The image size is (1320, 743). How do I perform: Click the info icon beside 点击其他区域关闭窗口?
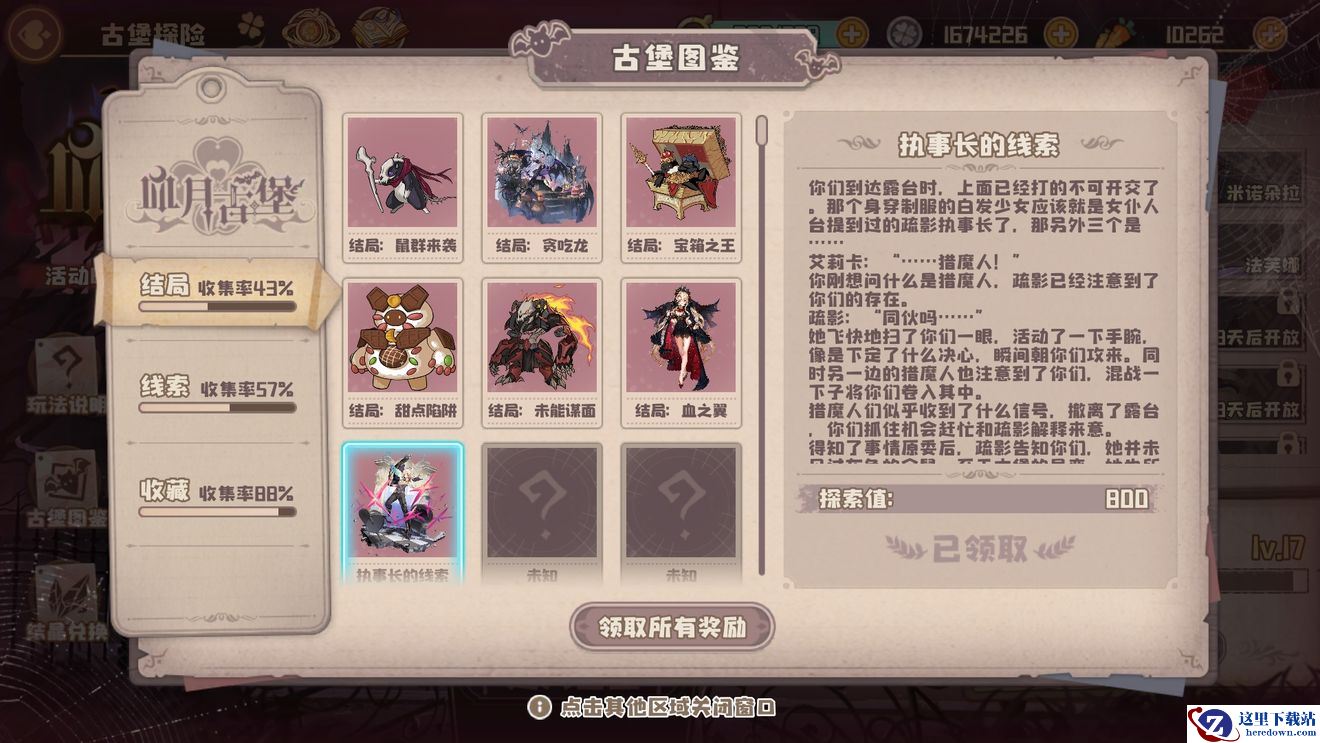coord(539,707)
